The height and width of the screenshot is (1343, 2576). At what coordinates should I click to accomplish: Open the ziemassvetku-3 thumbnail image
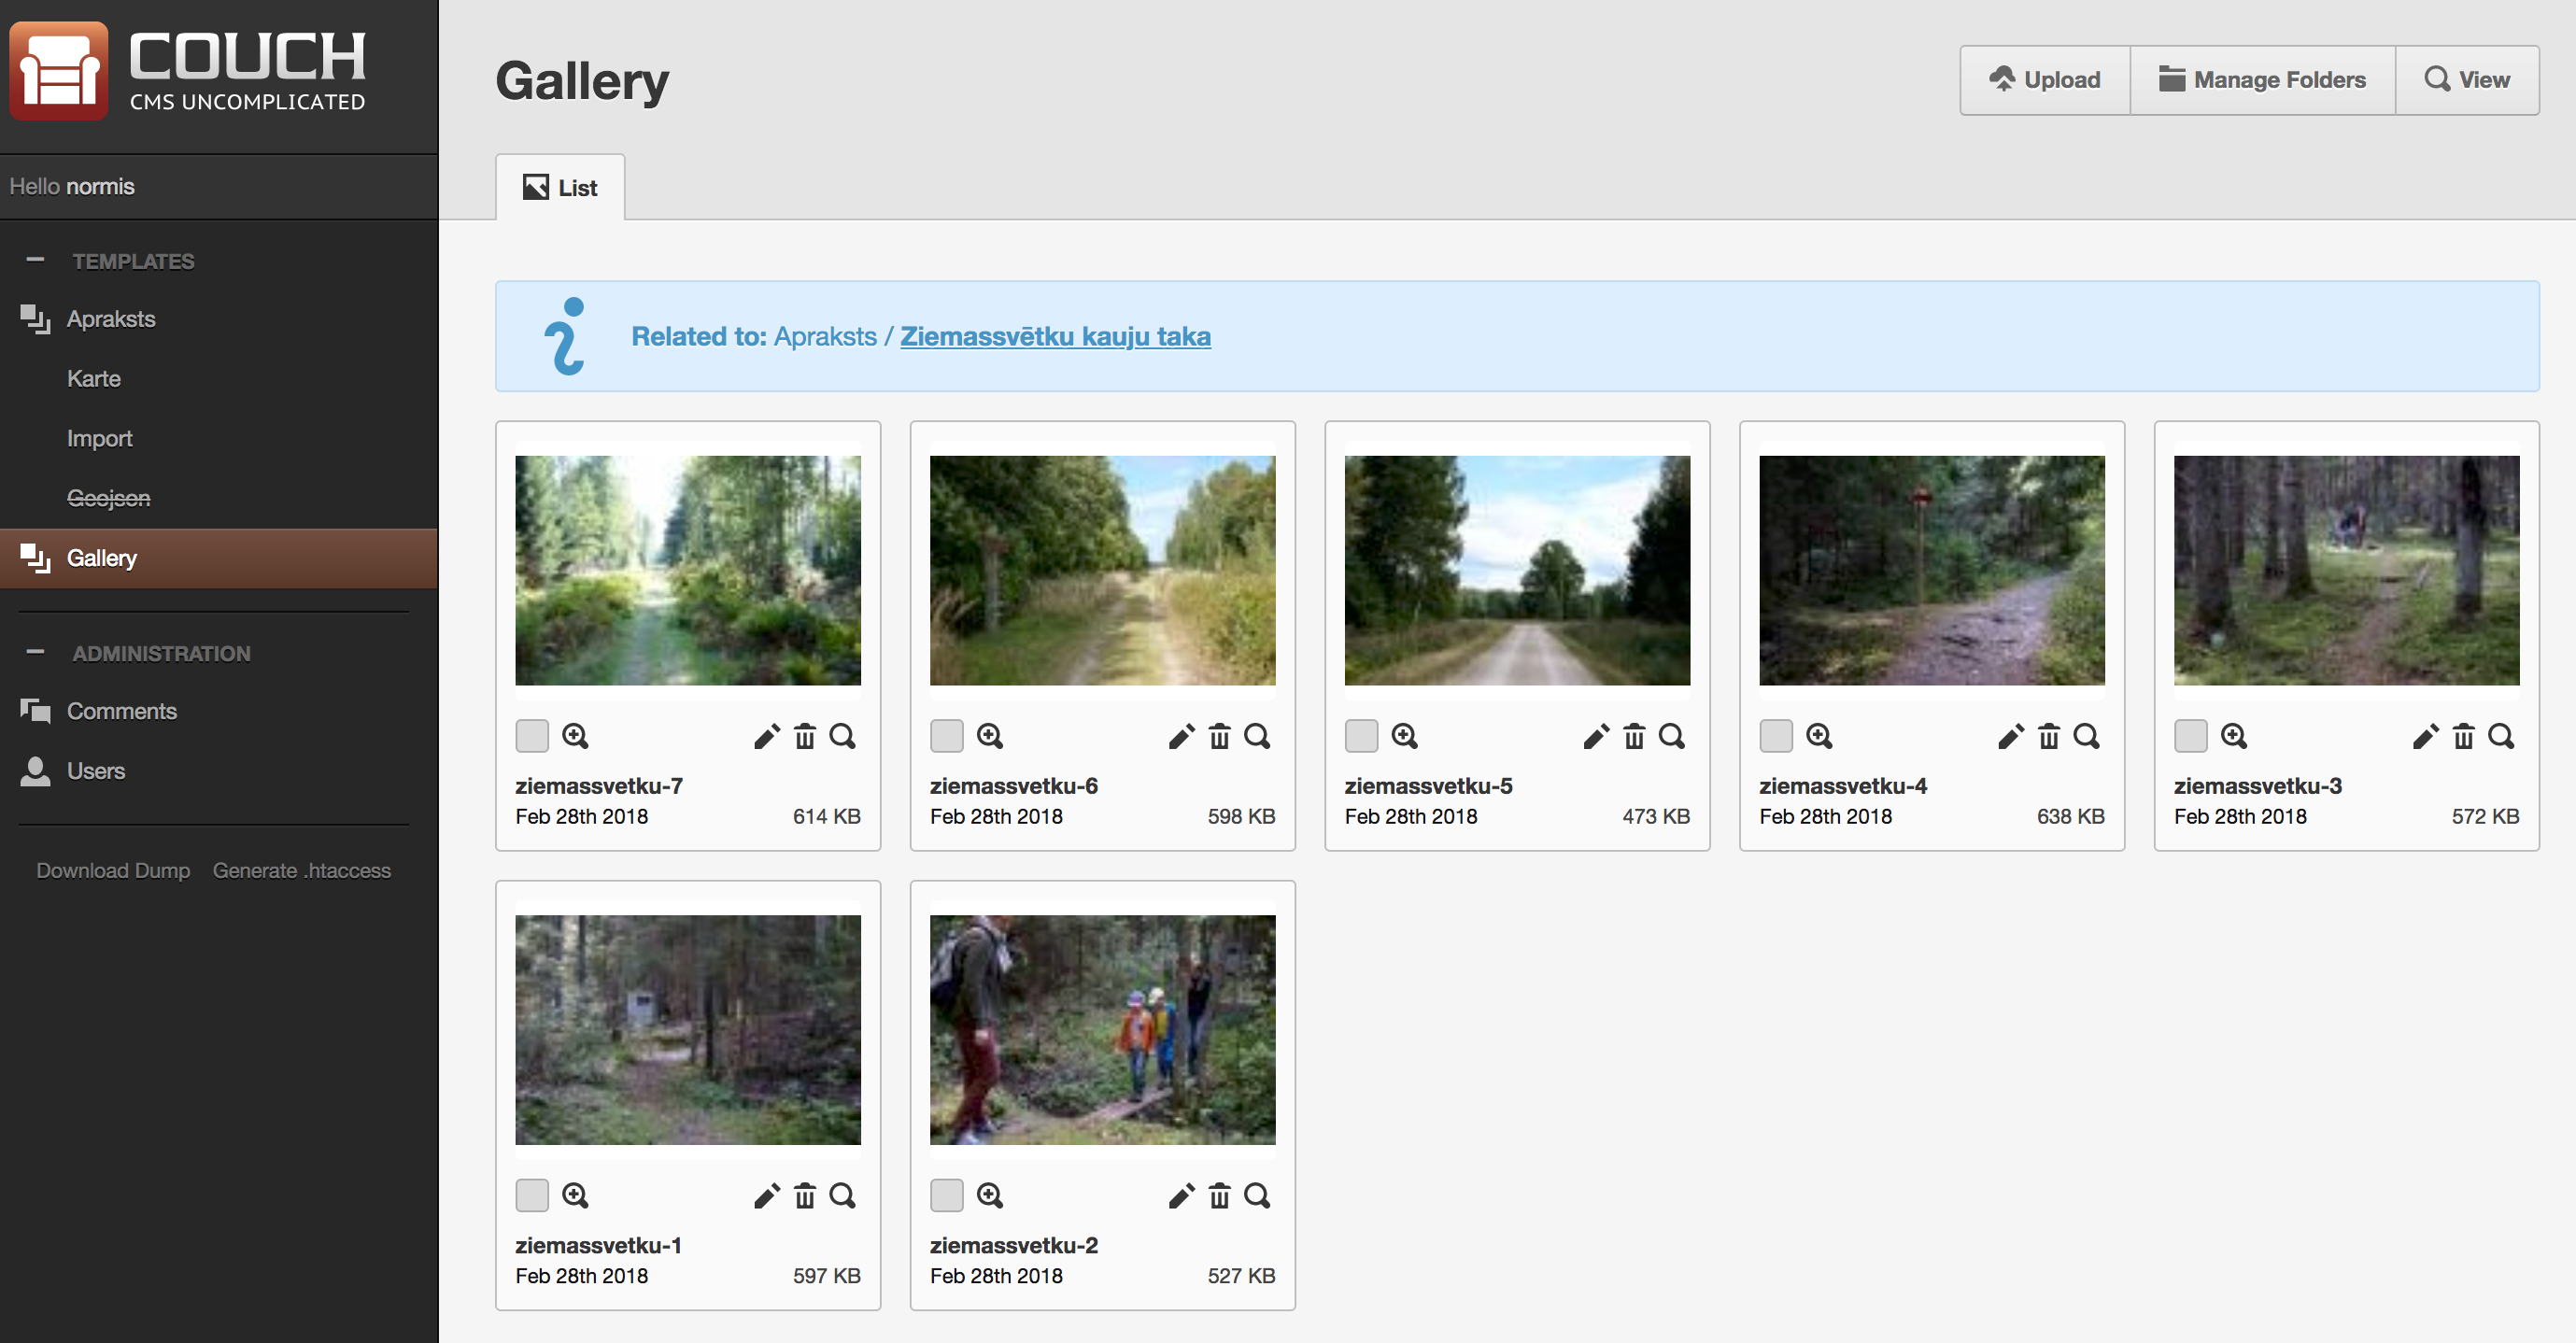2347,570
